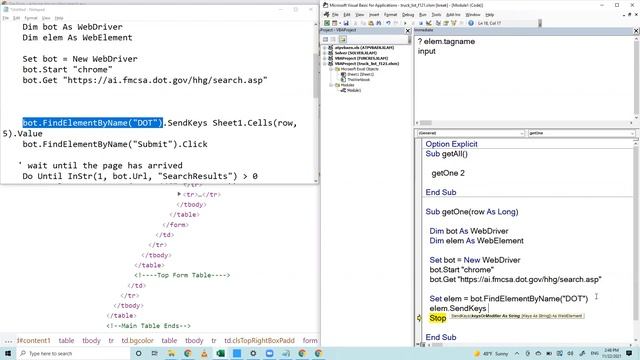Viewport: 640px width, 360px height.
Task: Open the File menu in VBA editor
Action: coord(335,15)
